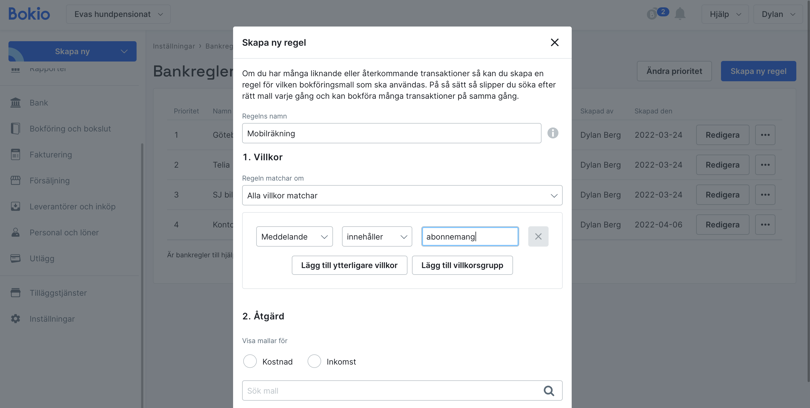Open the Dylan user menu
Screen dimensions: 810x408
[778, 14]
